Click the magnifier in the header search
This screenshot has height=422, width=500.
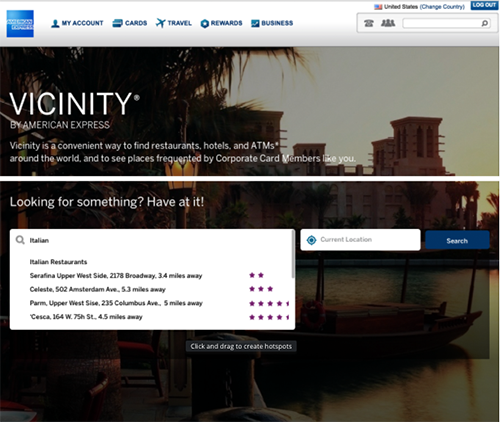click(x=485, y=23)
